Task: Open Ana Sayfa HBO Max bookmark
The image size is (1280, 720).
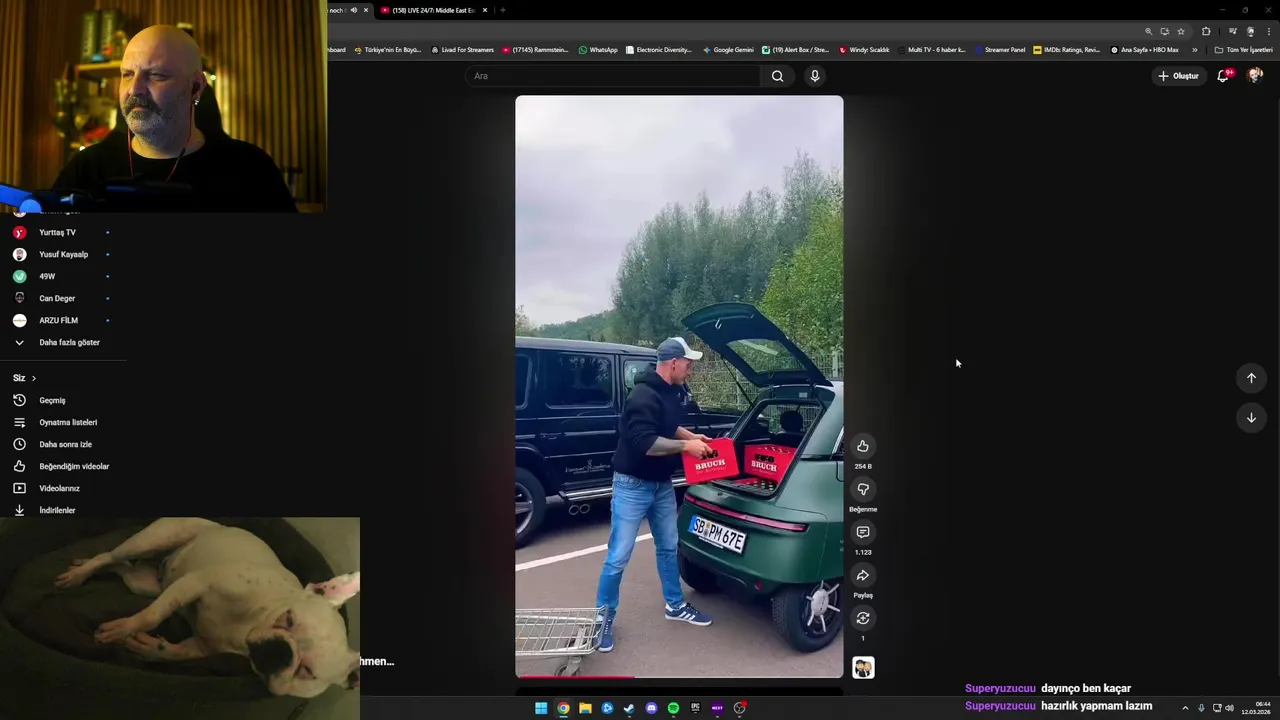Action: 1145,49
